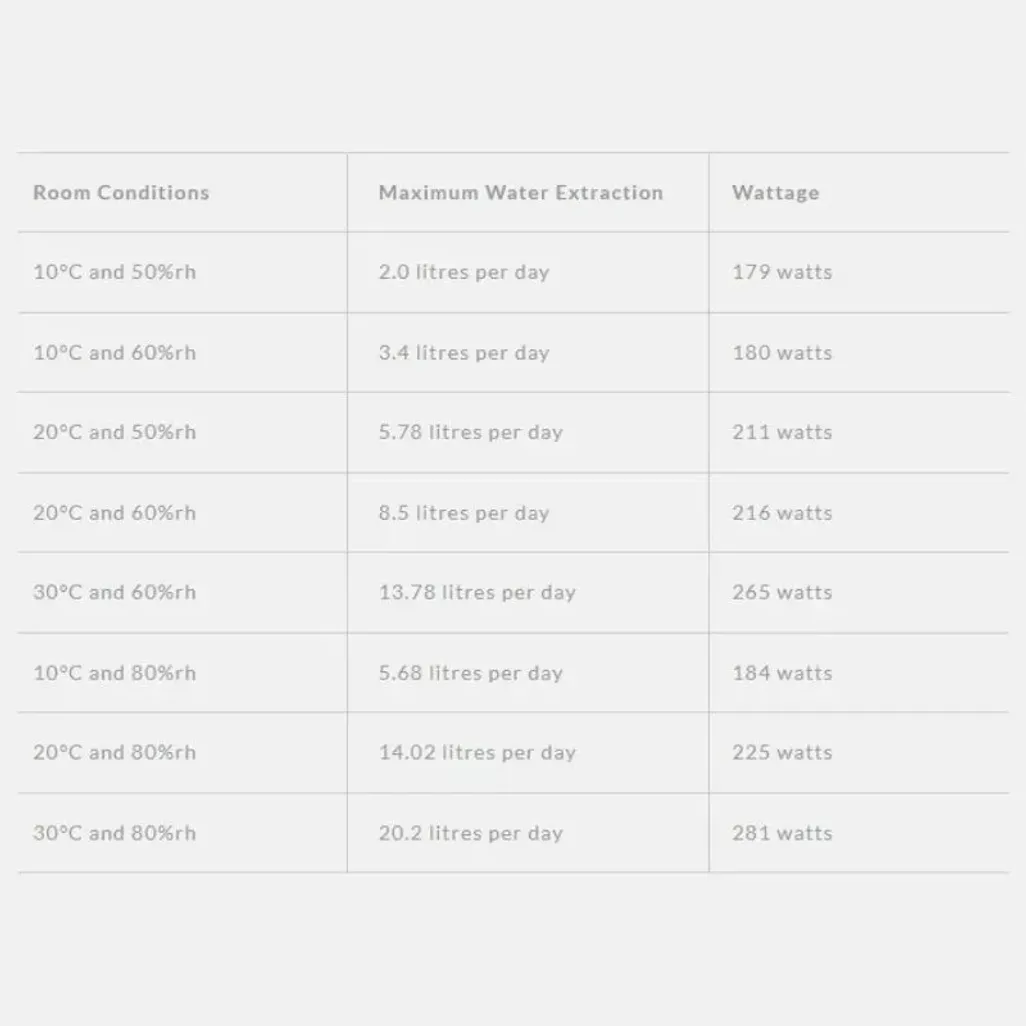1026x1026 pixels.
Task: Click the 30°C and 80%rh cell
Action: point(114,833)
